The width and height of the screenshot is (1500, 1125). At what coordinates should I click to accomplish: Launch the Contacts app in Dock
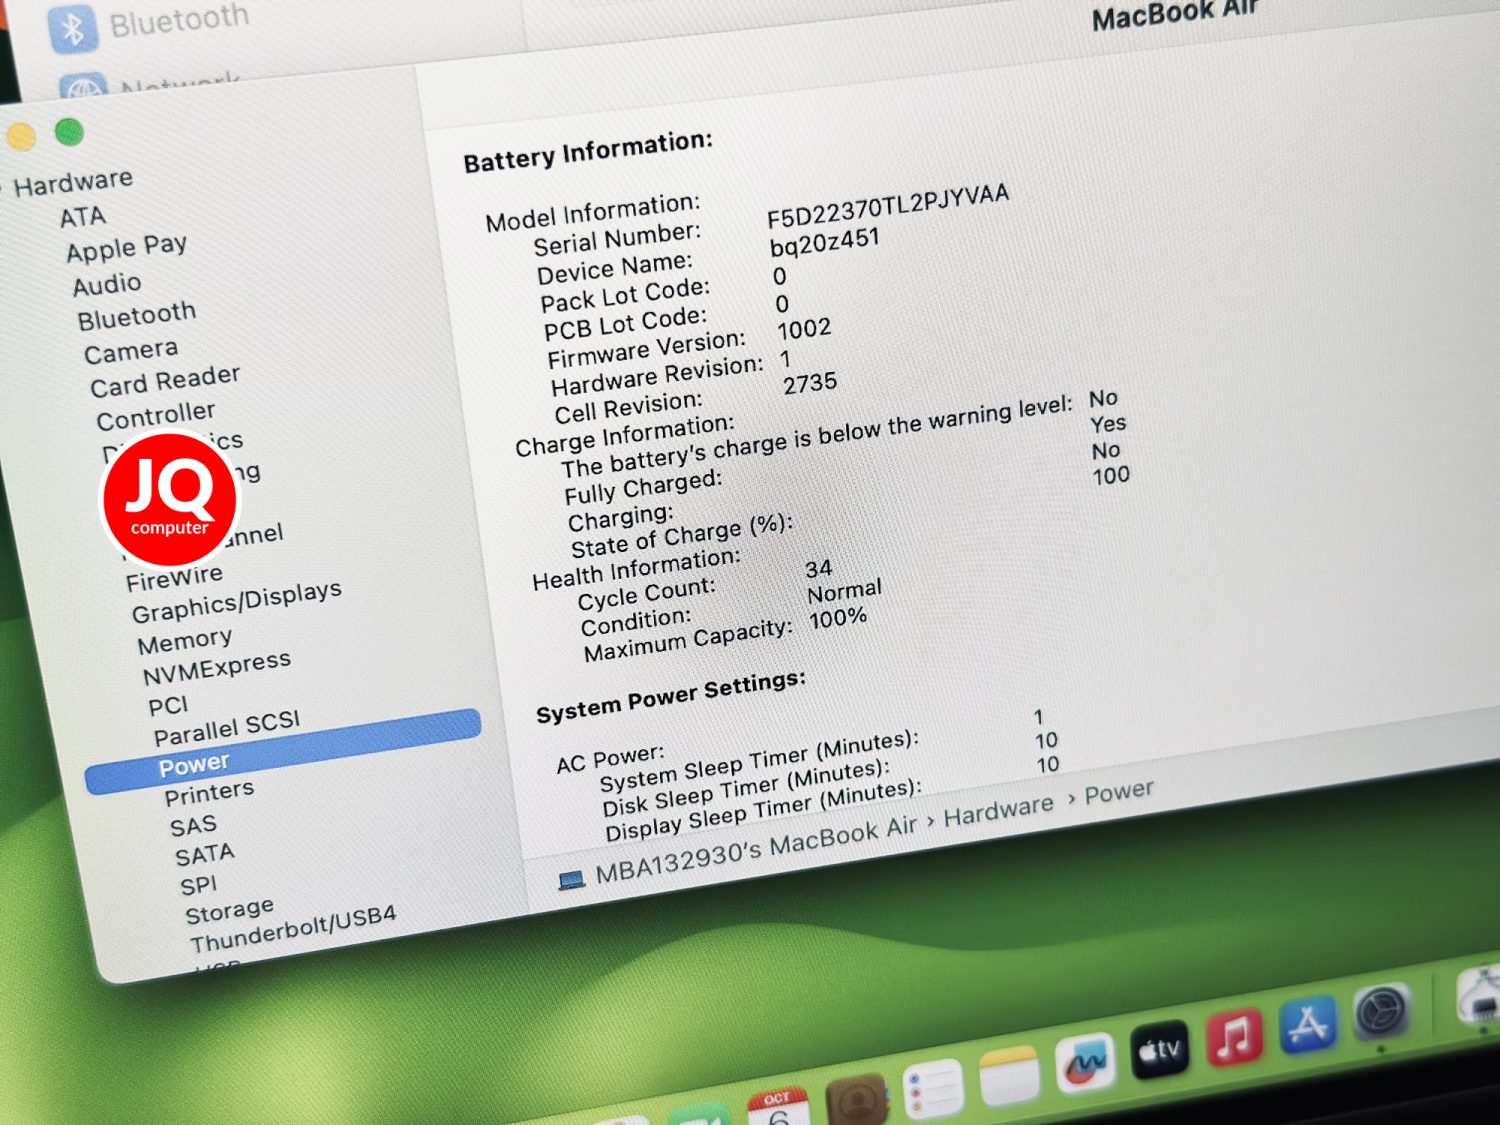click(x=857, y=1099)
